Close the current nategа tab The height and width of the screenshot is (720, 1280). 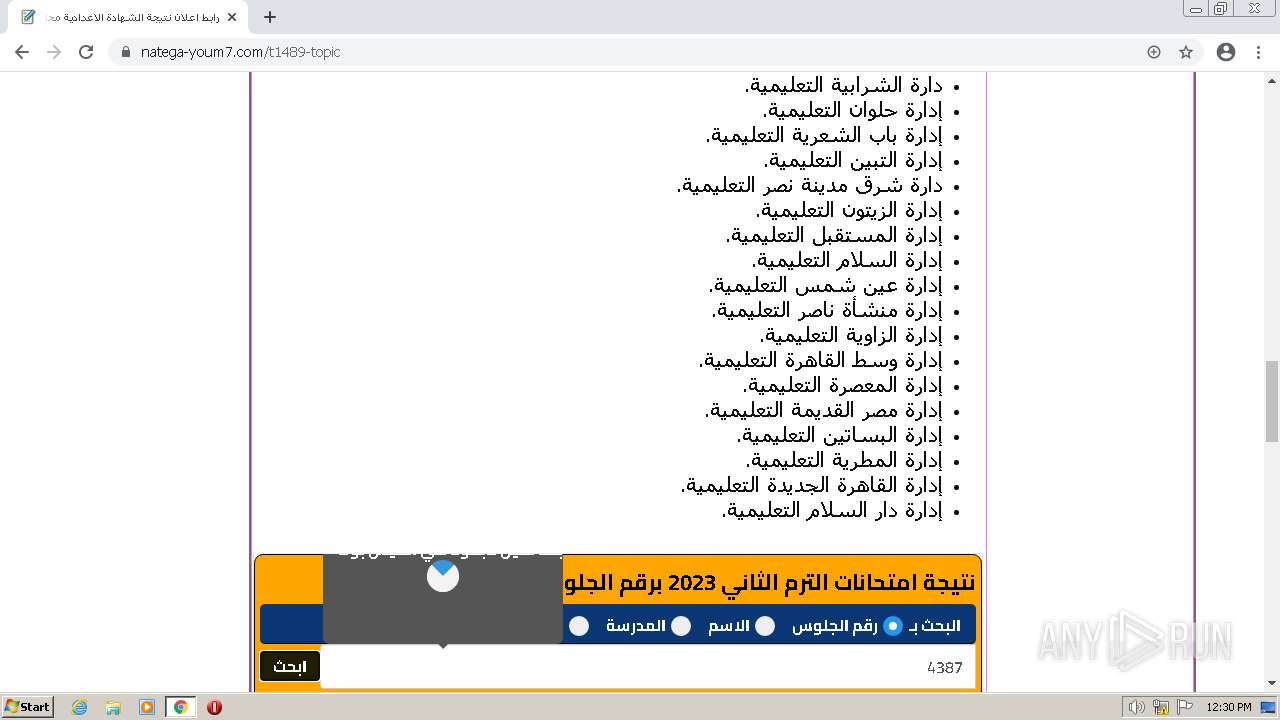click(x=232, y=17)
